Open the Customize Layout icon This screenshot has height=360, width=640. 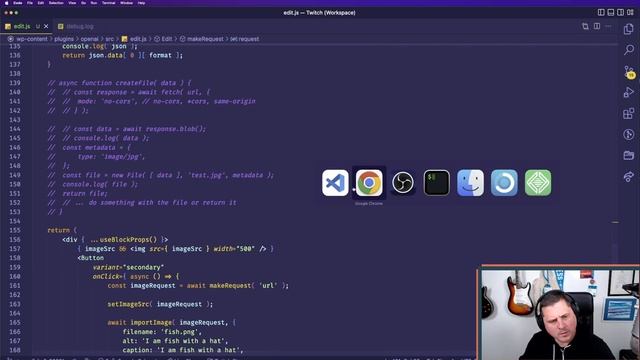pos(630,13)
